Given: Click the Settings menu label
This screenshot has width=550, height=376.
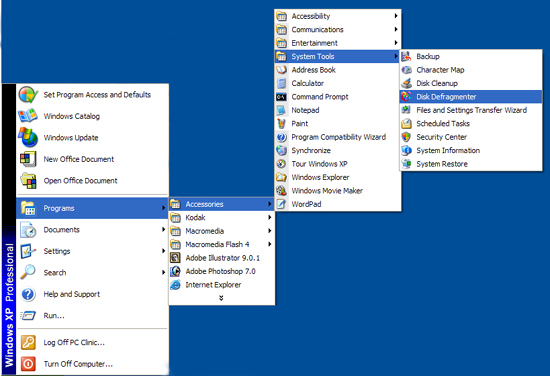Looking at the screenshot, I should point(57,251).
